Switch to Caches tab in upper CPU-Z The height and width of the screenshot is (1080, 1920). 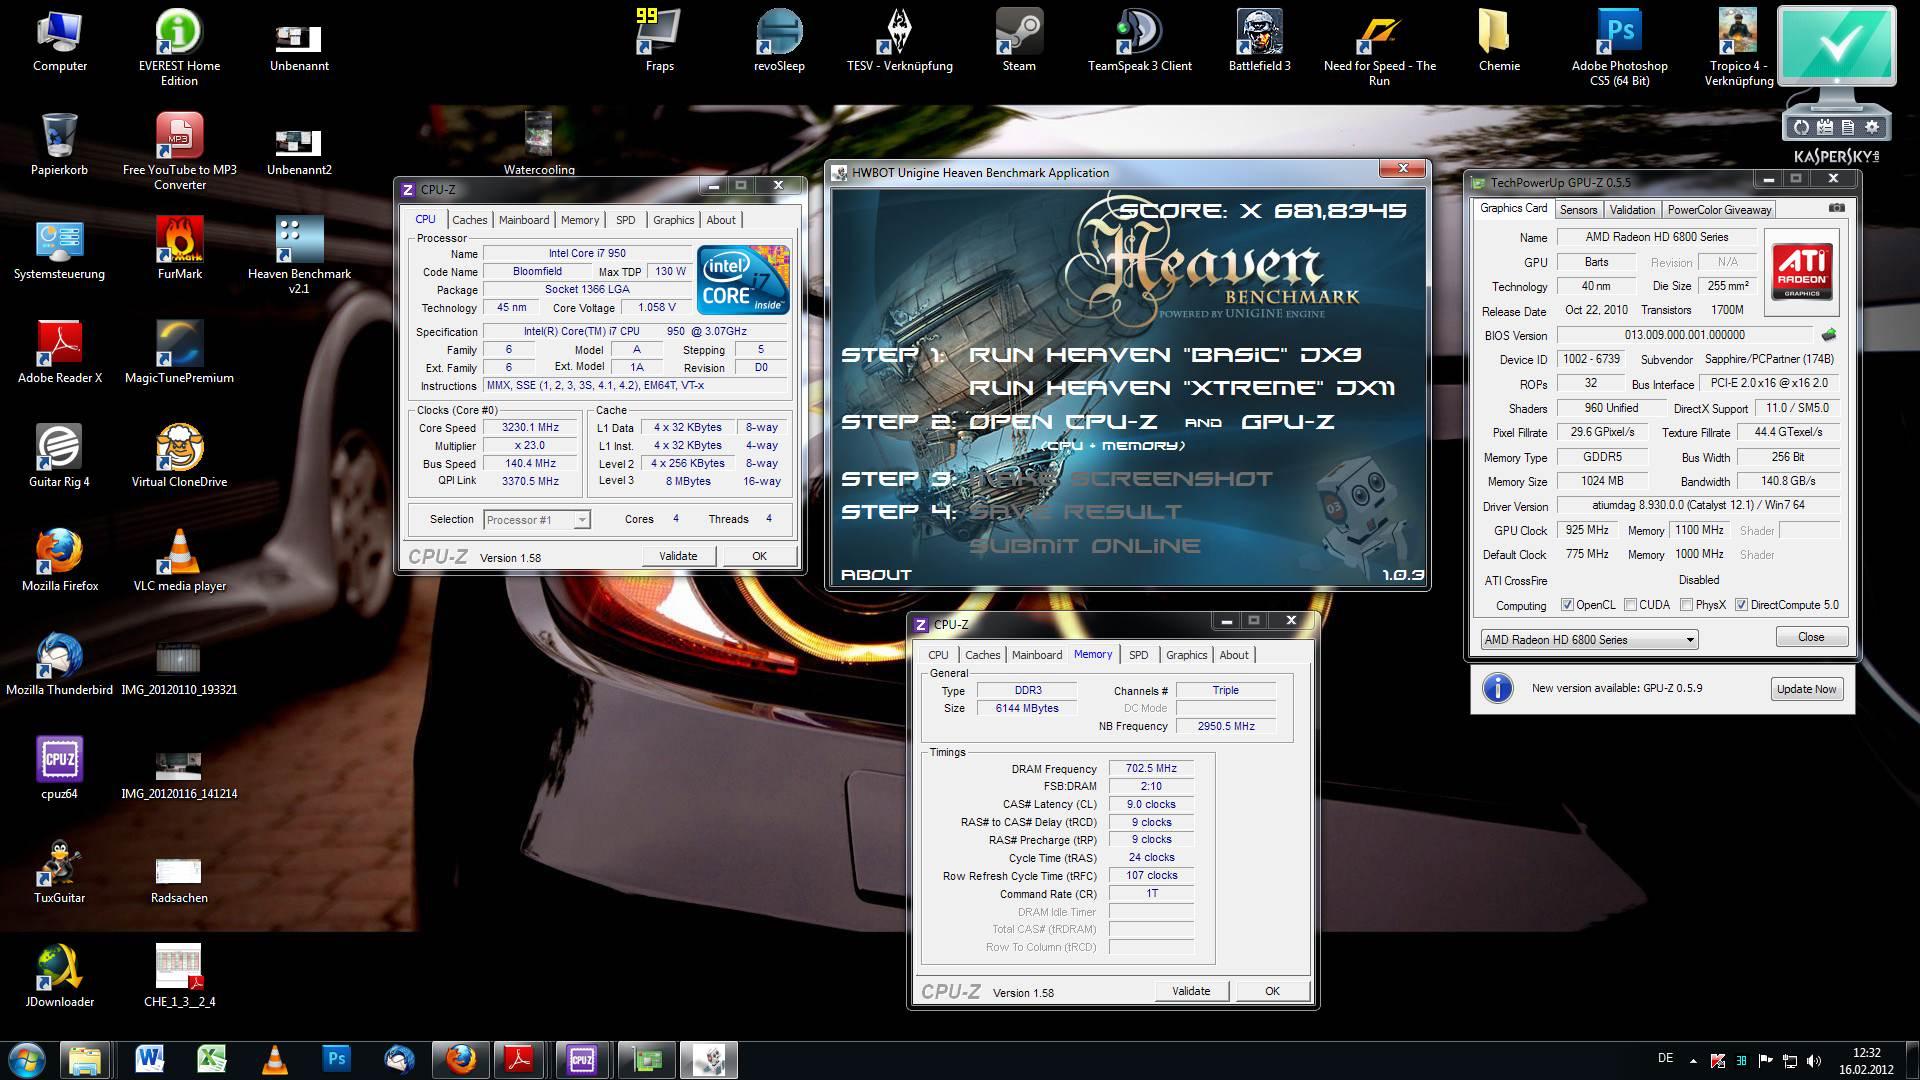469,220
